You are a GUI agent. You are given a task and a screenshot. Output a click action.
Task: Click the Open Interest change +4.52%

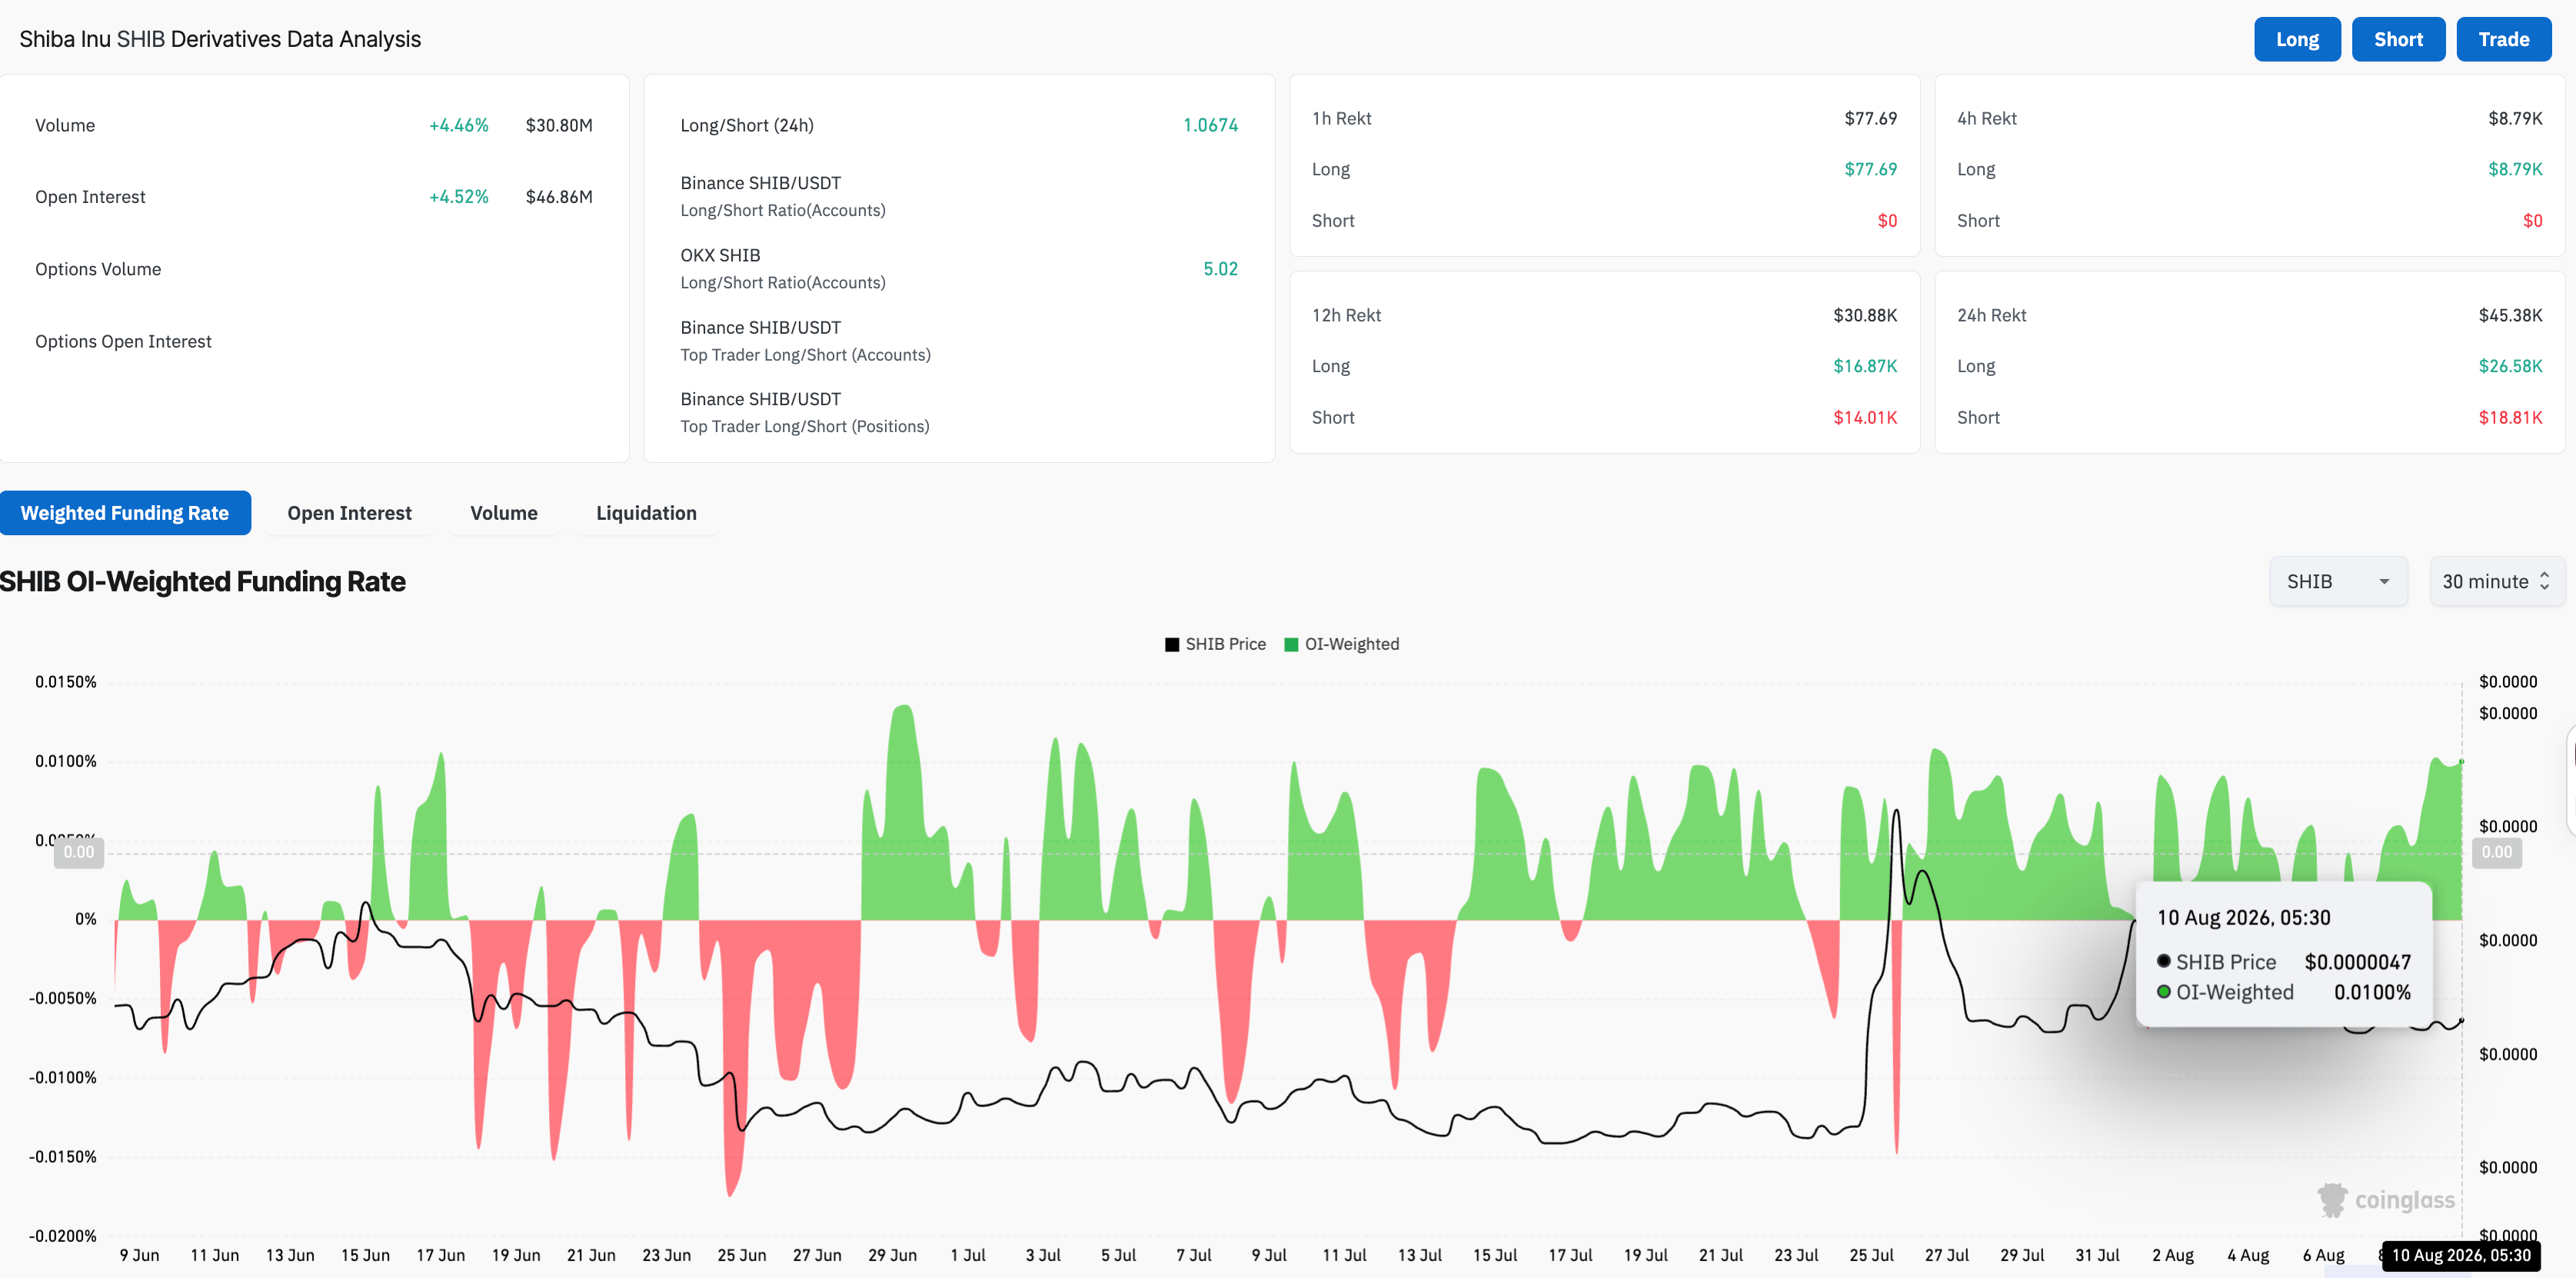click(459, 197)
